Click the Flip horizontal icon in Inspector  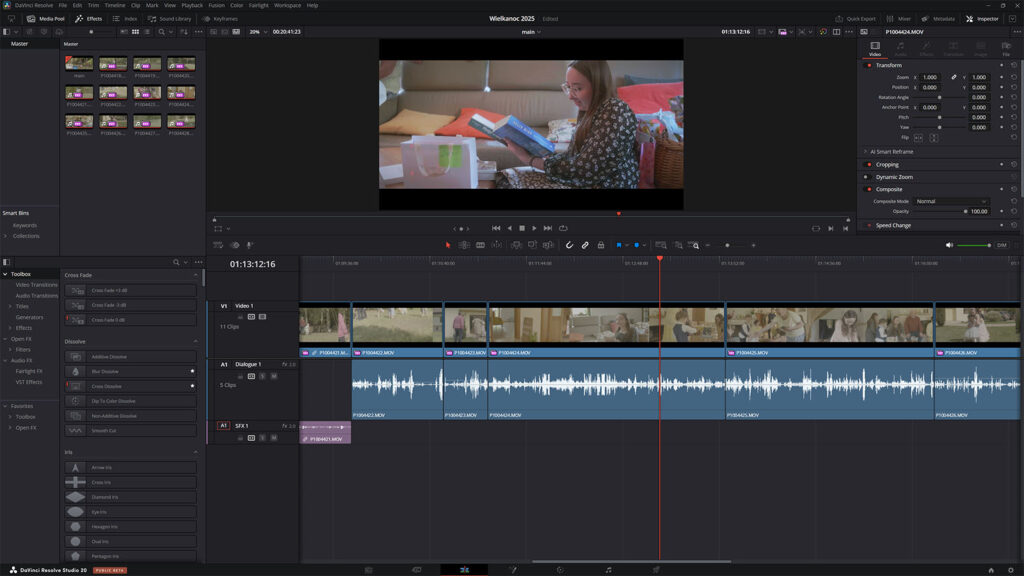point(918,138)
